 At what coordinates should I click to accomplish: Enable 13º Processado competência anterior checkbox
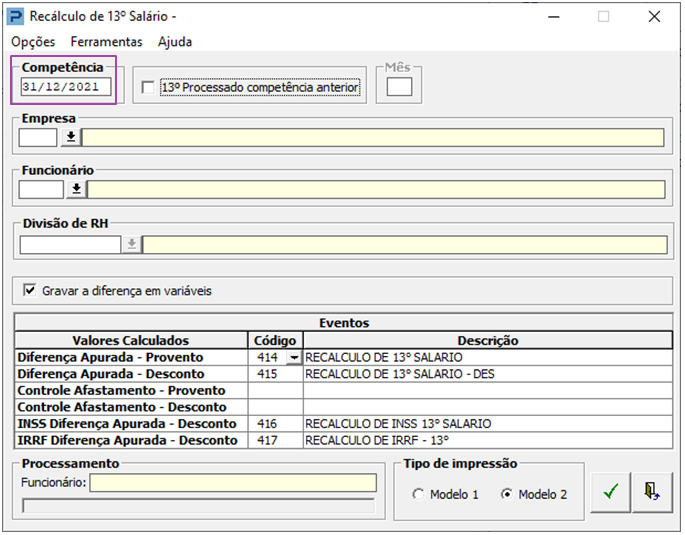(x=148, y=88)
